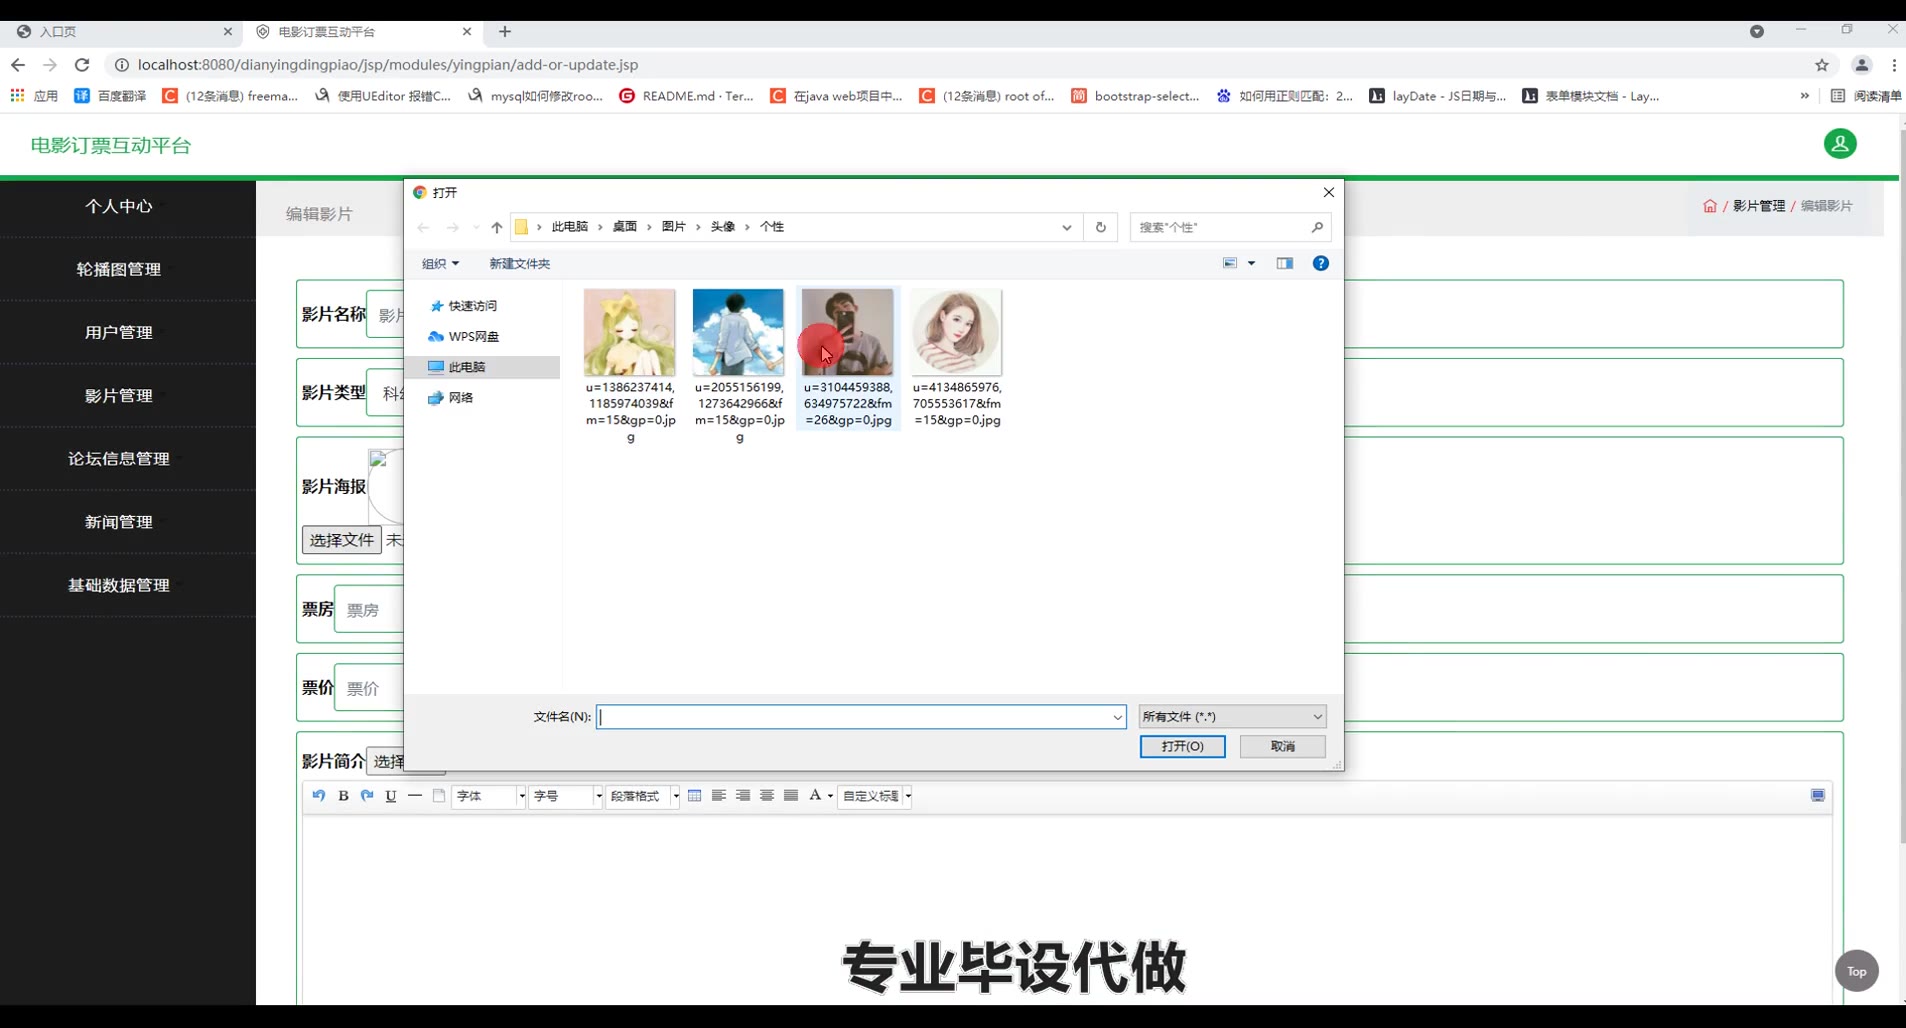Click the home icon in page breadcrumb
The image size is (1906, 1028).
tap(1710, 206)
